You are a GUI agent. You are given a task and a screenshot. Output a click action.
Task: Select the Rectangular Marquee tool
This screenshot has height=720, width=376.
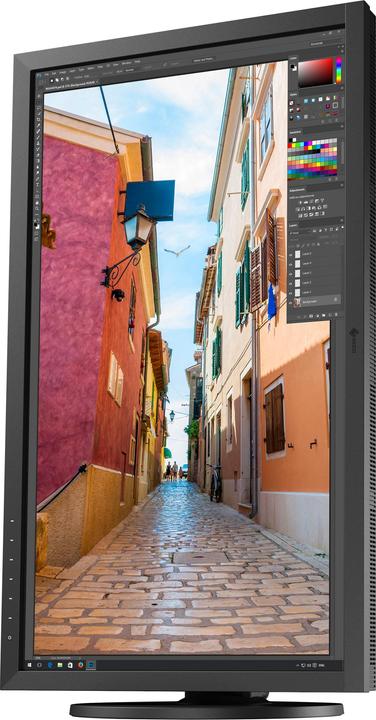coord(39,103)
